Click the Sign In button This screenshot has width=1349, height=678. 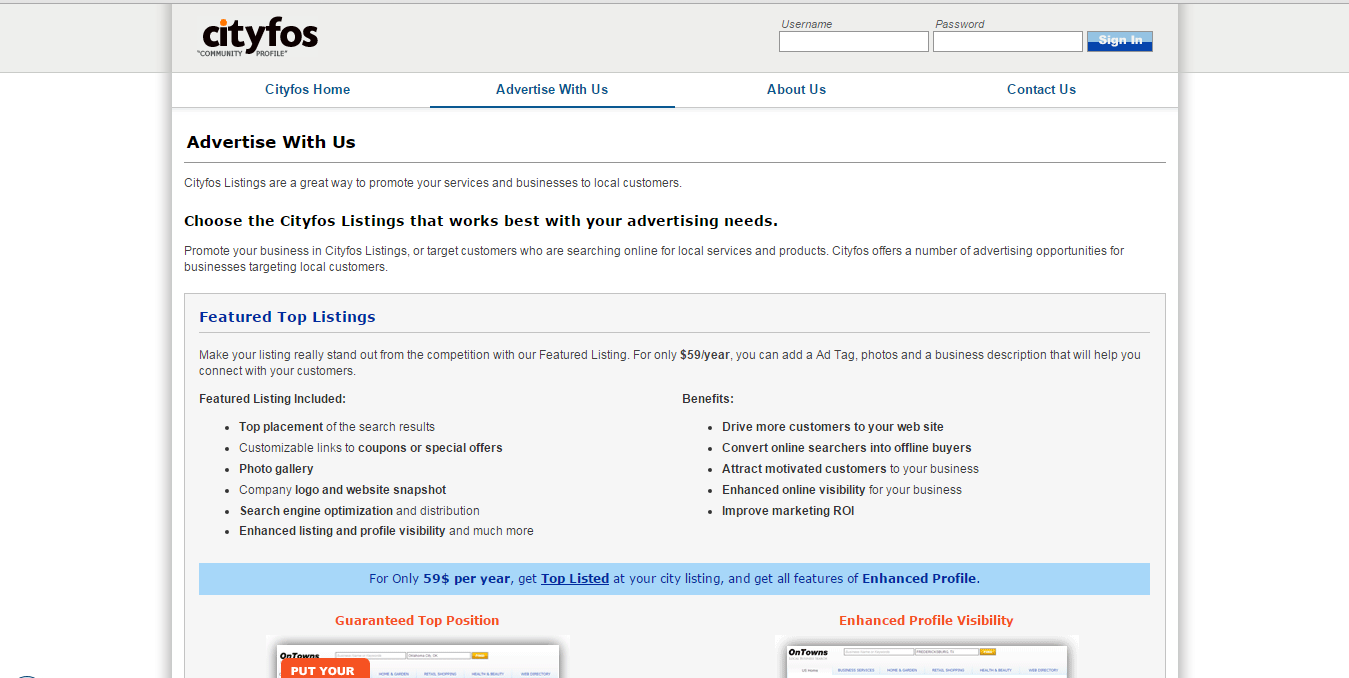[1120, 41]
